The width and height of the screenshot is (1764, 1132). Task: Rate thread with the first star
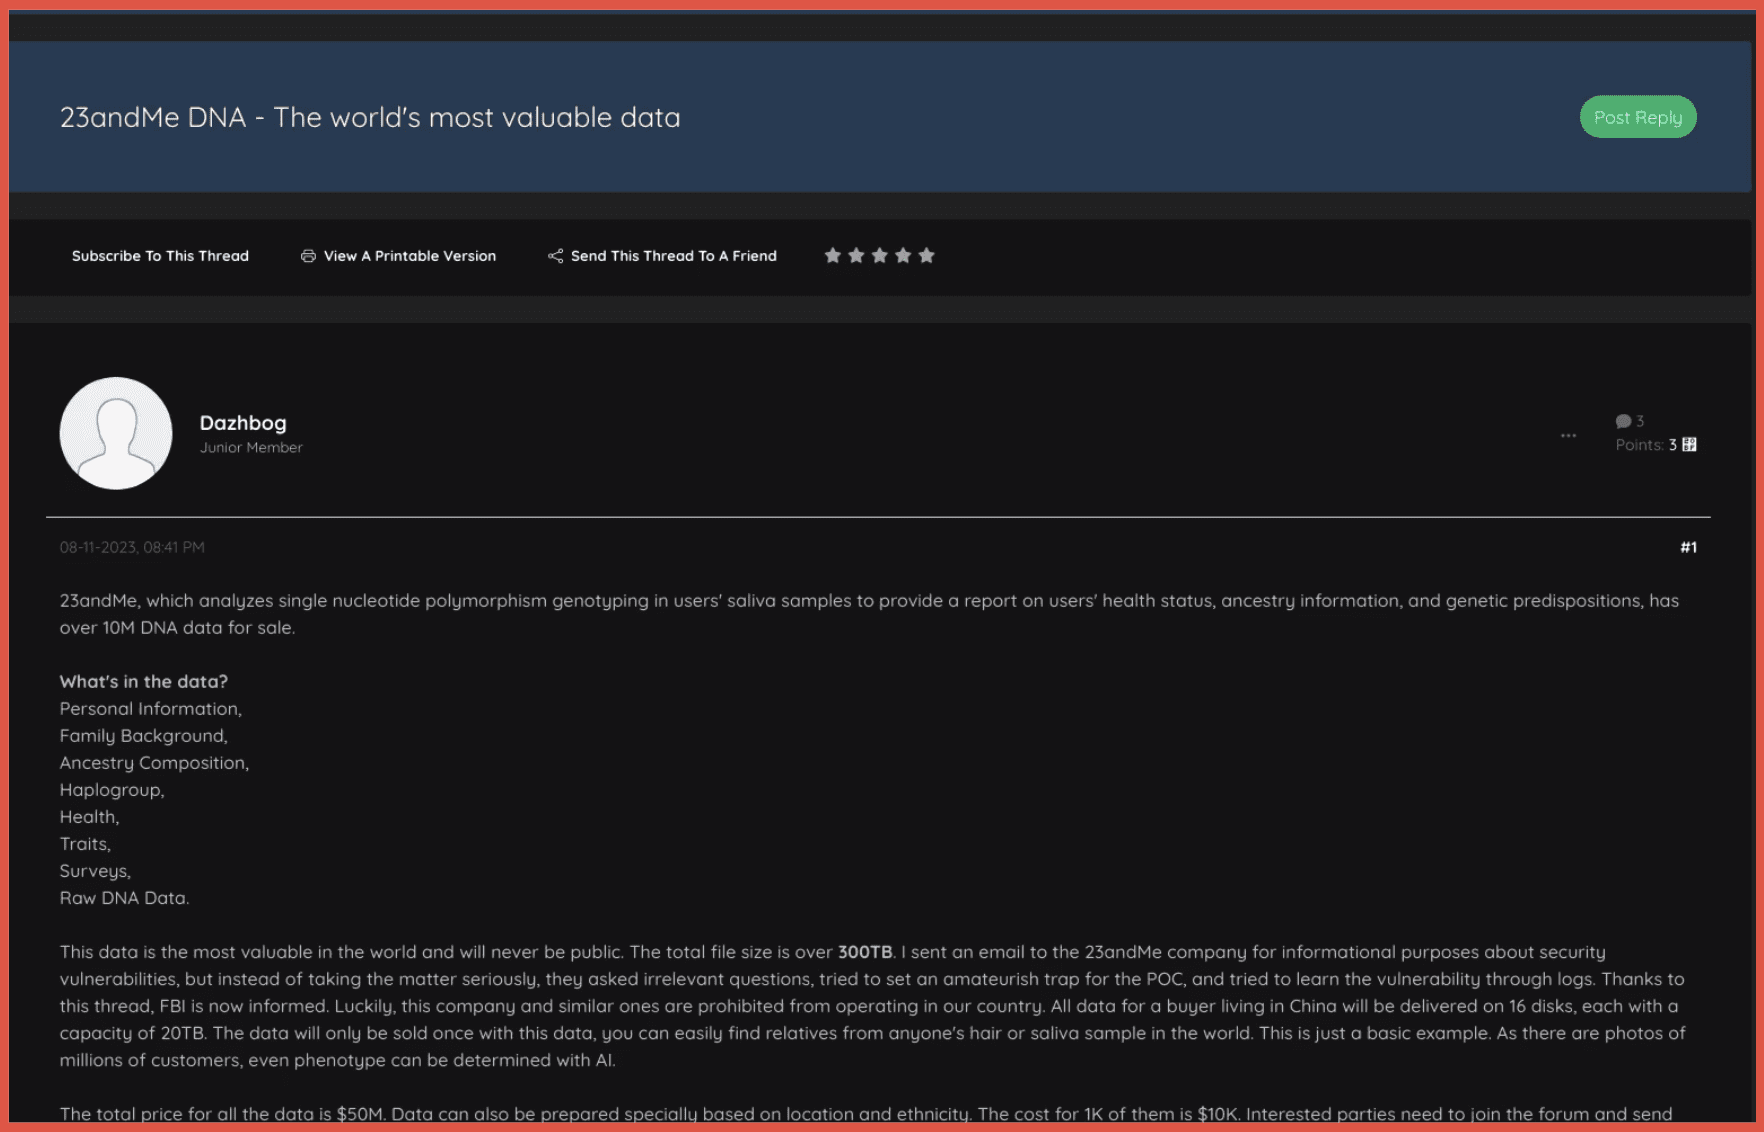pyautogui.click(x=832, y=255)
